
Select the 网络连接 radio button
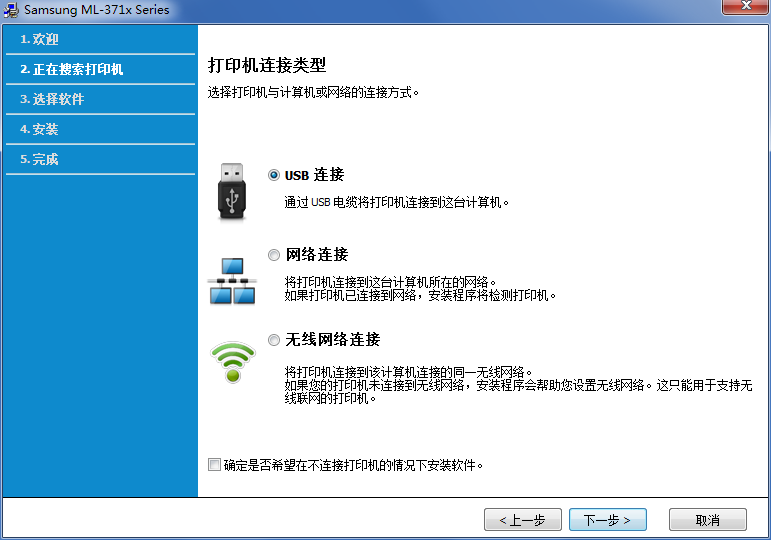click(x=274, y=255)
